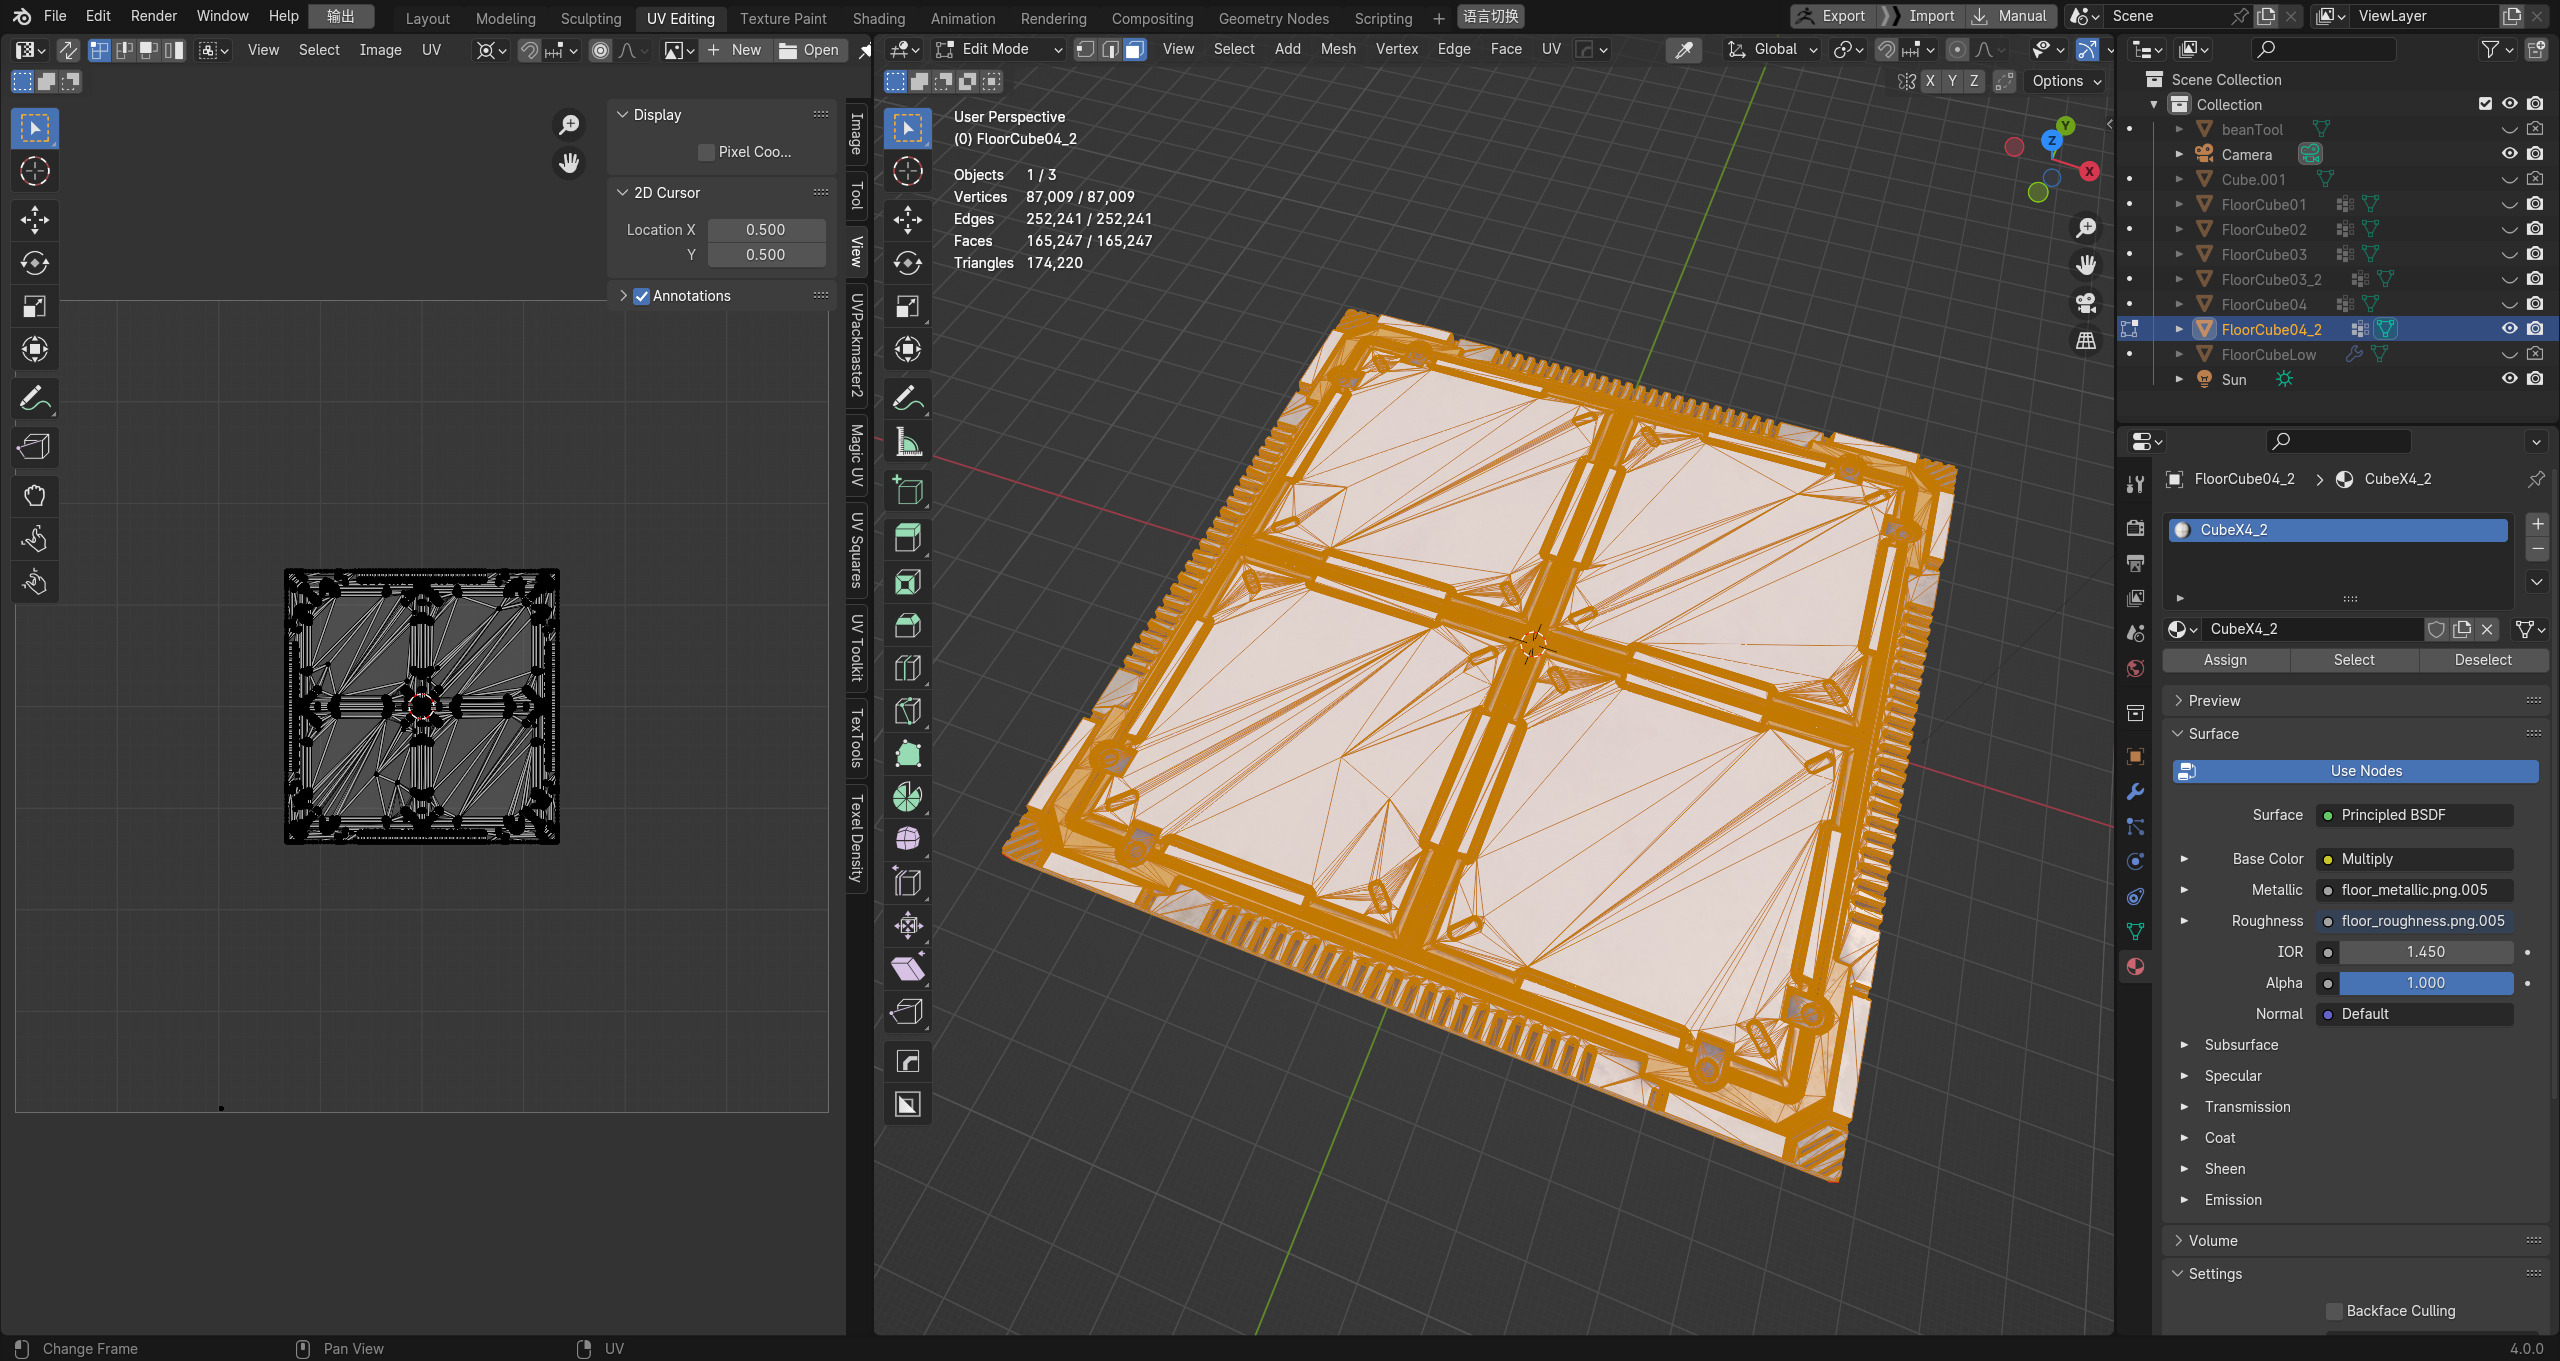Toggle camera view icon in viewport
2560x1361 pixels.
(2085, 303)
